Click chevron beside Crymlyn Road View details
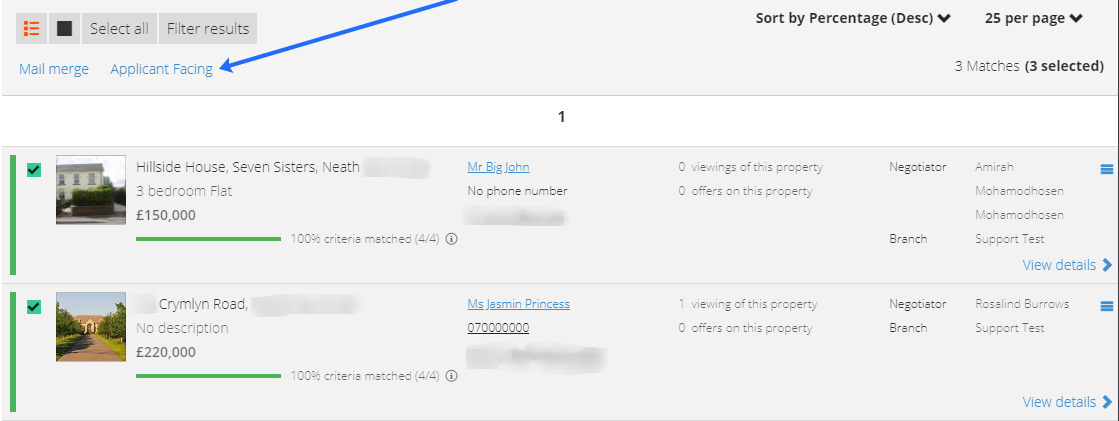Viewport: 1119px width, 421px height. point(1107,402)
